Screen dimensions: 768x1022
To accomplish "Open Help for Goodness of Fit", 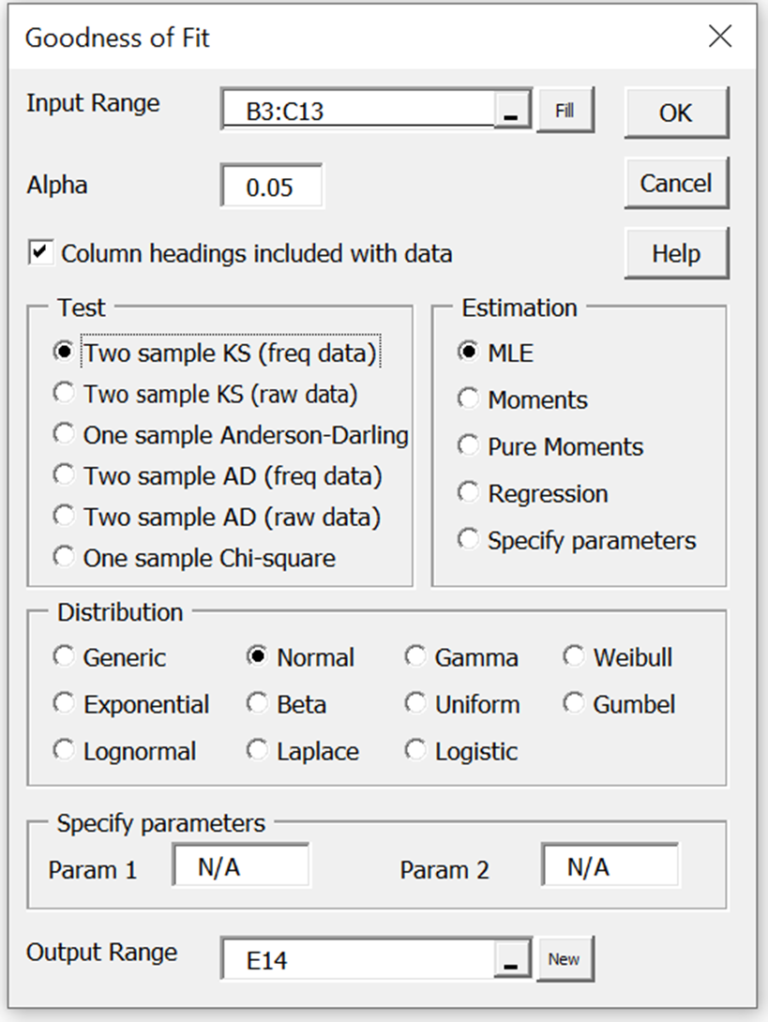I will [677, 253].
